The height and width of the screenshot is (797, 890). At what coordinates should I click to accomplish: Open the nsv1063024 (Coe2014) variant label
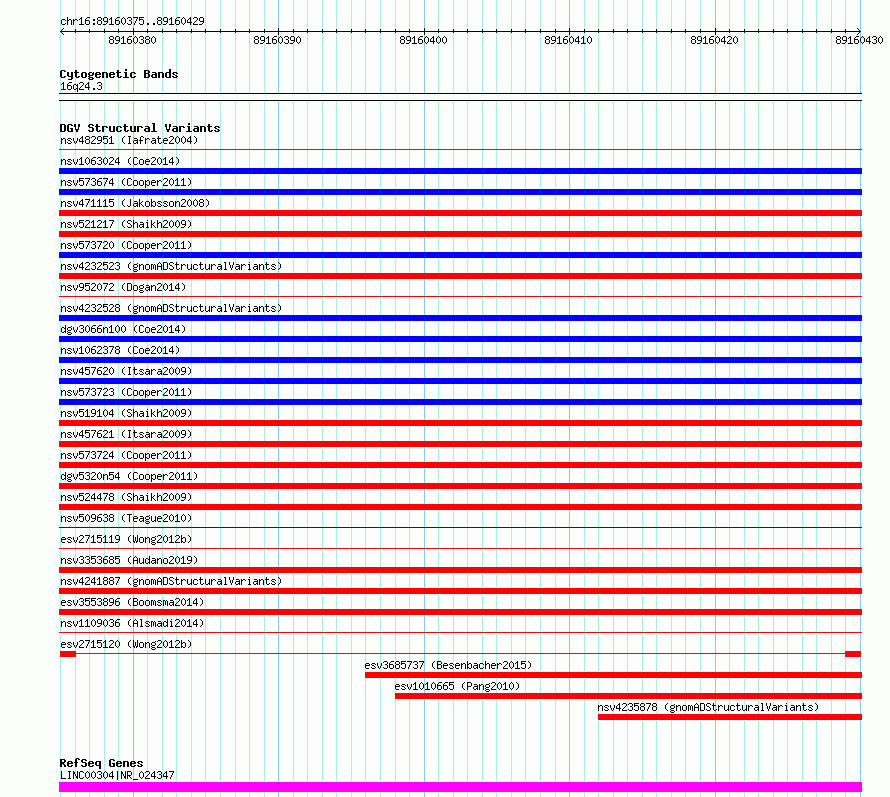tap(120, 161)
